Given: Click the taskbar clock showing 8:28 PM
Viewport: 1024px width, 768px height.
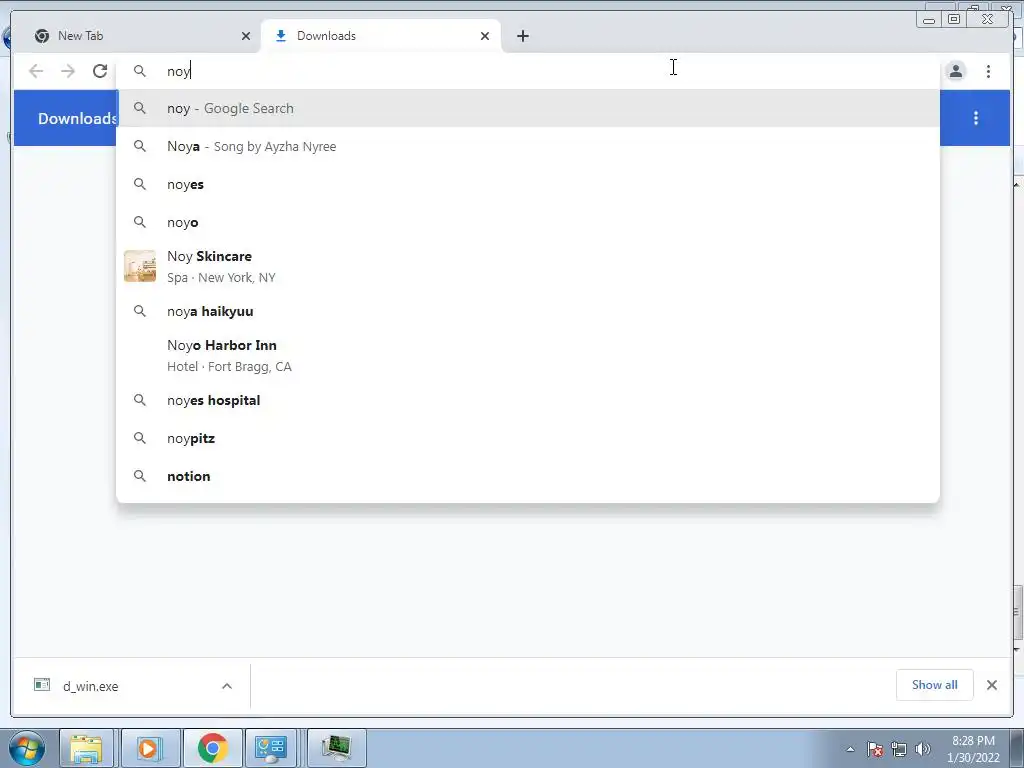Looking at the screenshot, I should [x=973, y=749].
